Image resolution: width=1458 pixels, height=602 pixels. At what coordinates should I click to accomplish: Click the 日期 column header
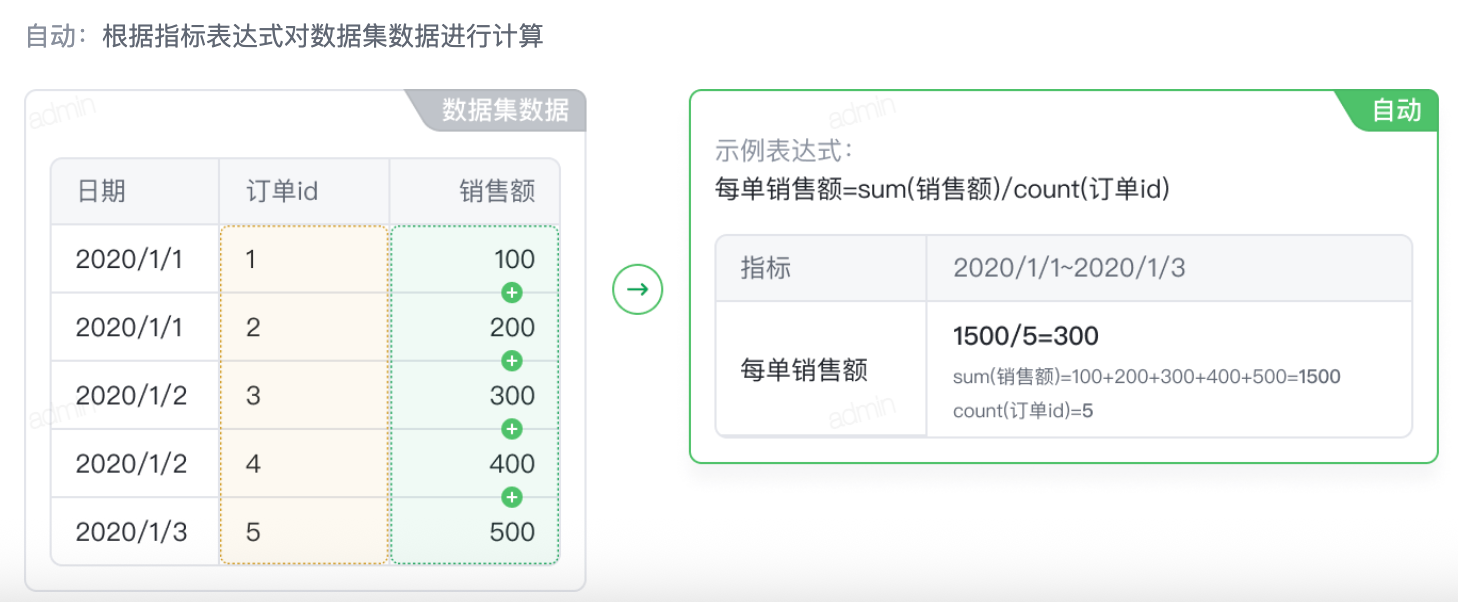tap(136, 191)
